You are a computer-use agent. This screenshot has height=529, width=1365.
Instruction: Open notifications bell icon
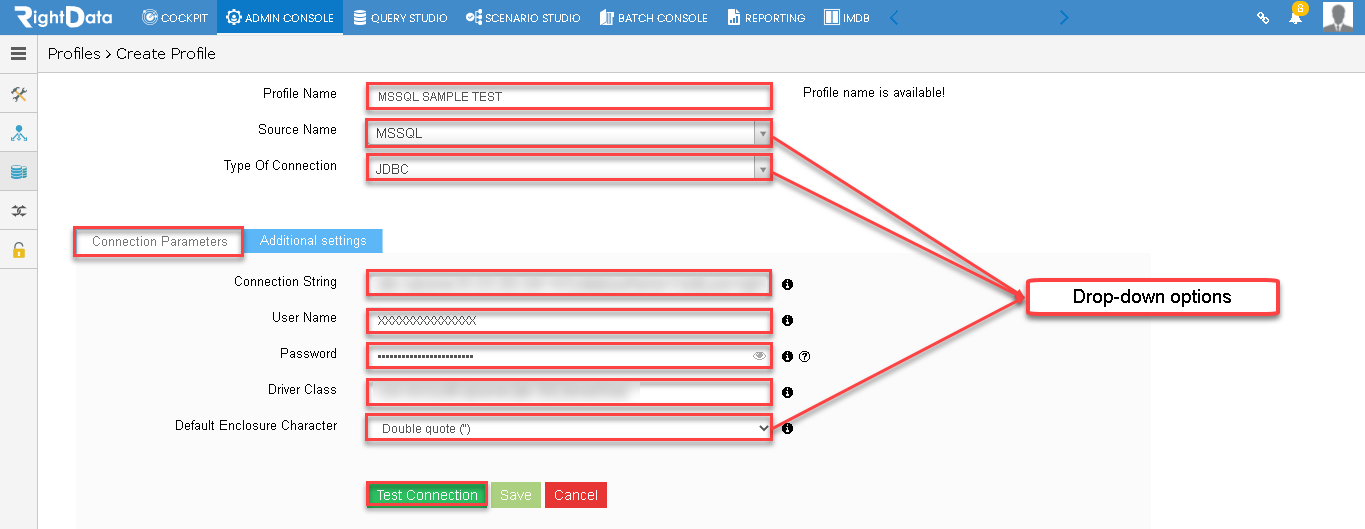coord(1296,17)
